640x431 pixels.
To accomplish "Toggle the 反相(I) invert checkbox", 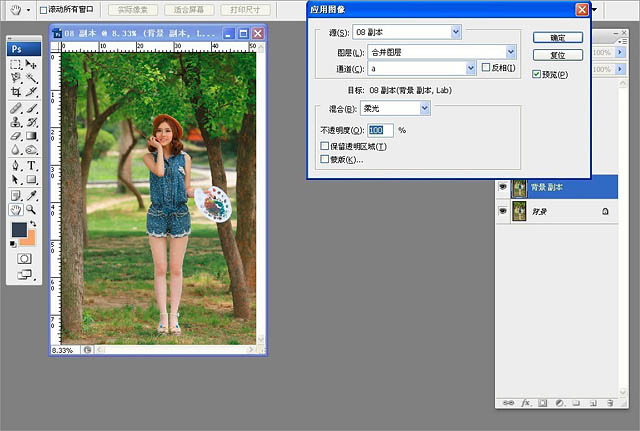I will pos(487,68).
